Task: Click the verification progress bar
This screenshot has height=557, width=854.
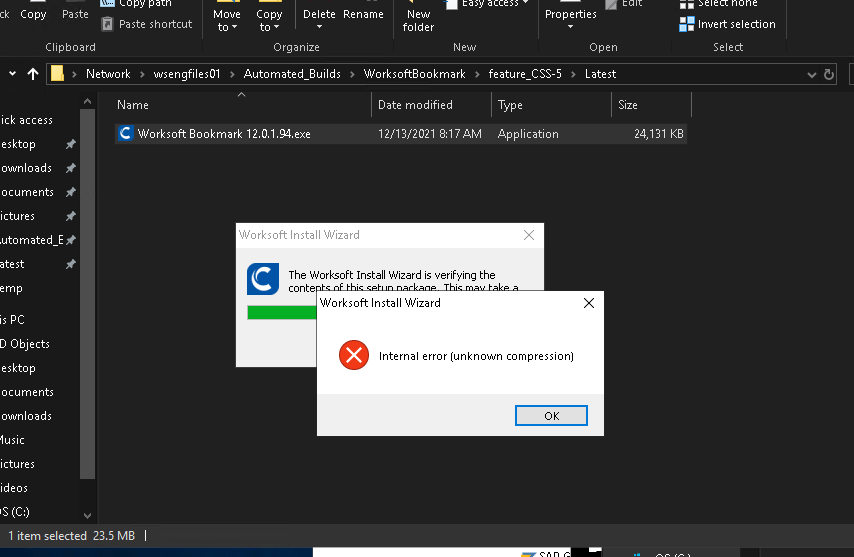Action: tap(282, 313)
